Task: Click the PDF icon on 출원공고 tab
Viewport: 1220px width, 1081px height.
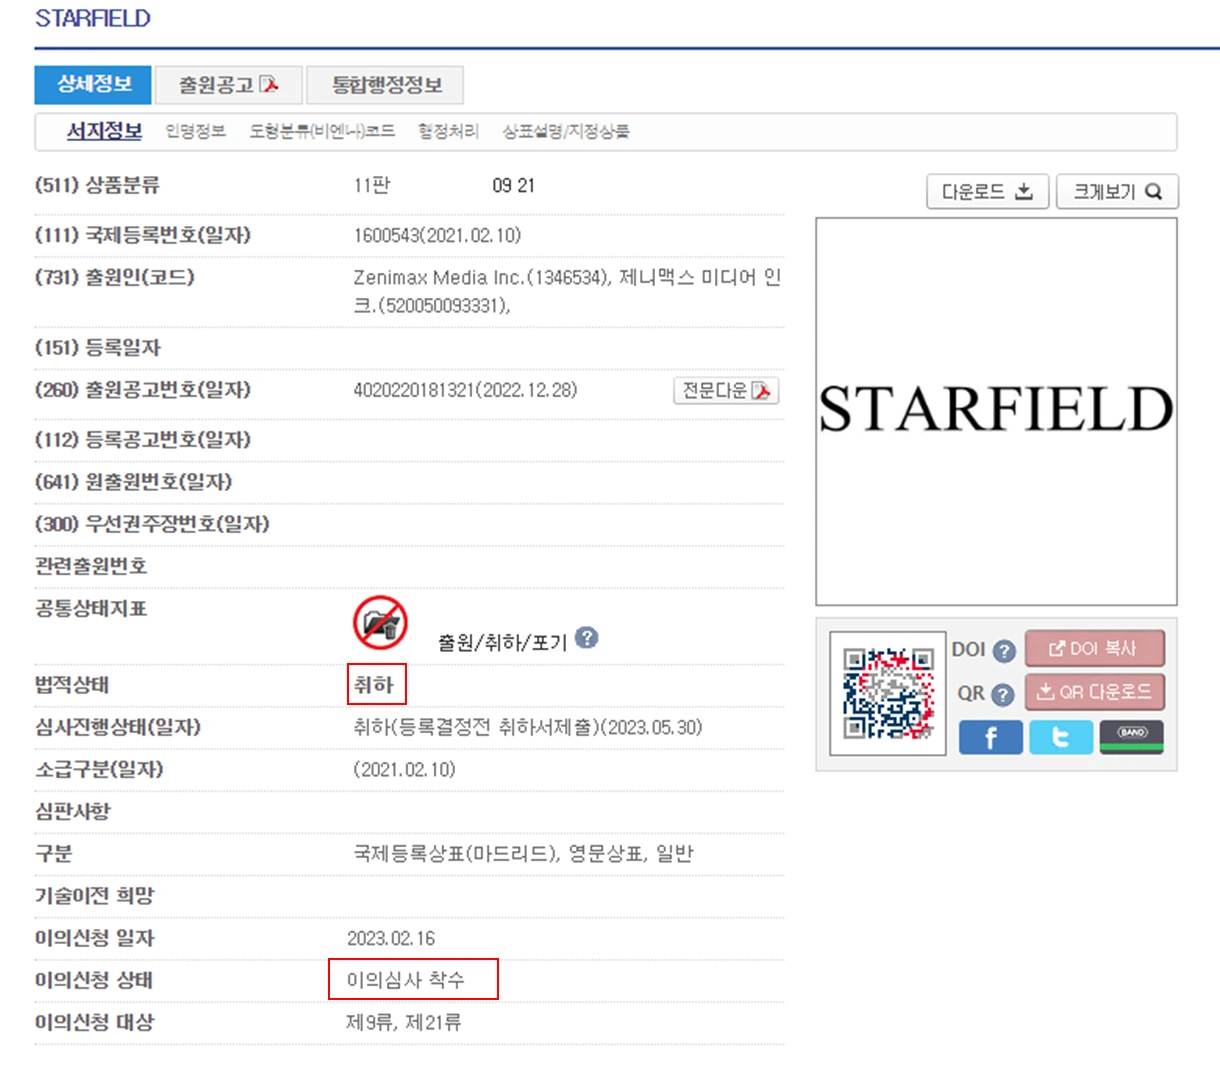Action: pyautogui.click(x=269, y=84)
